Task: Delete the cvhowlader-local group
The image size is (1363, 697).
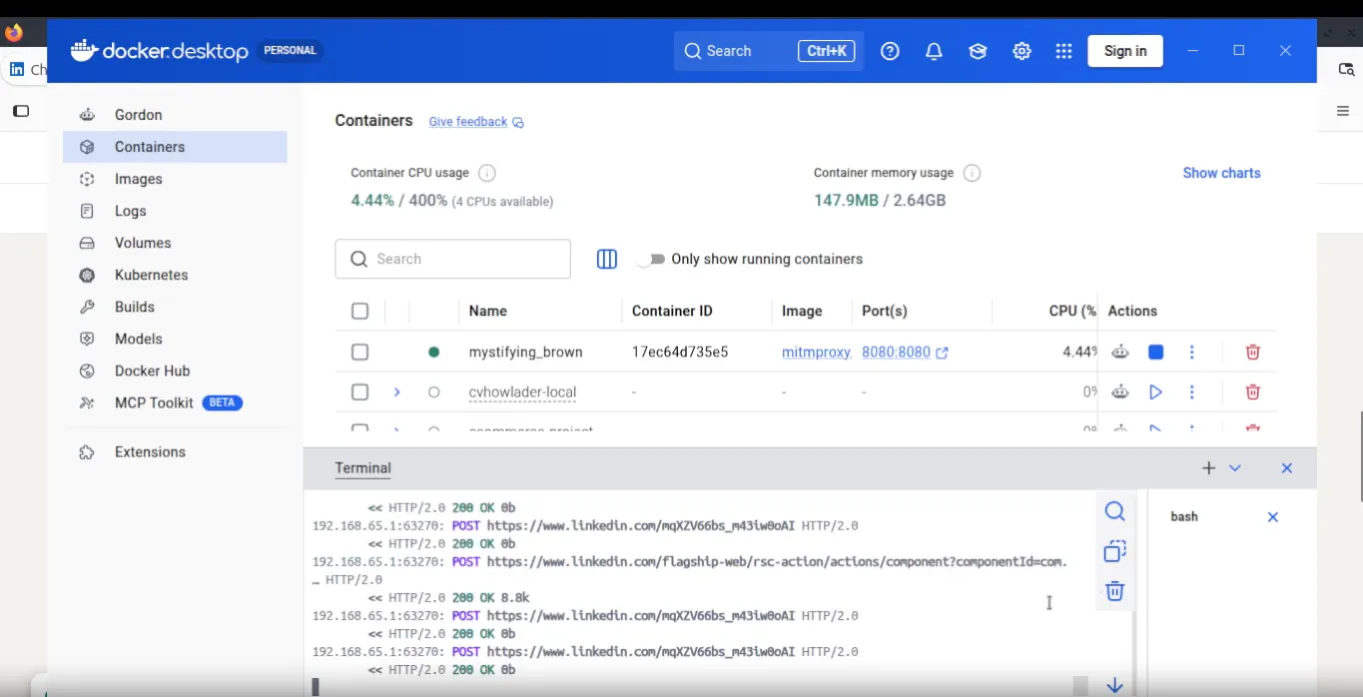Action: pyautogui.click(x=1253, y=392)
